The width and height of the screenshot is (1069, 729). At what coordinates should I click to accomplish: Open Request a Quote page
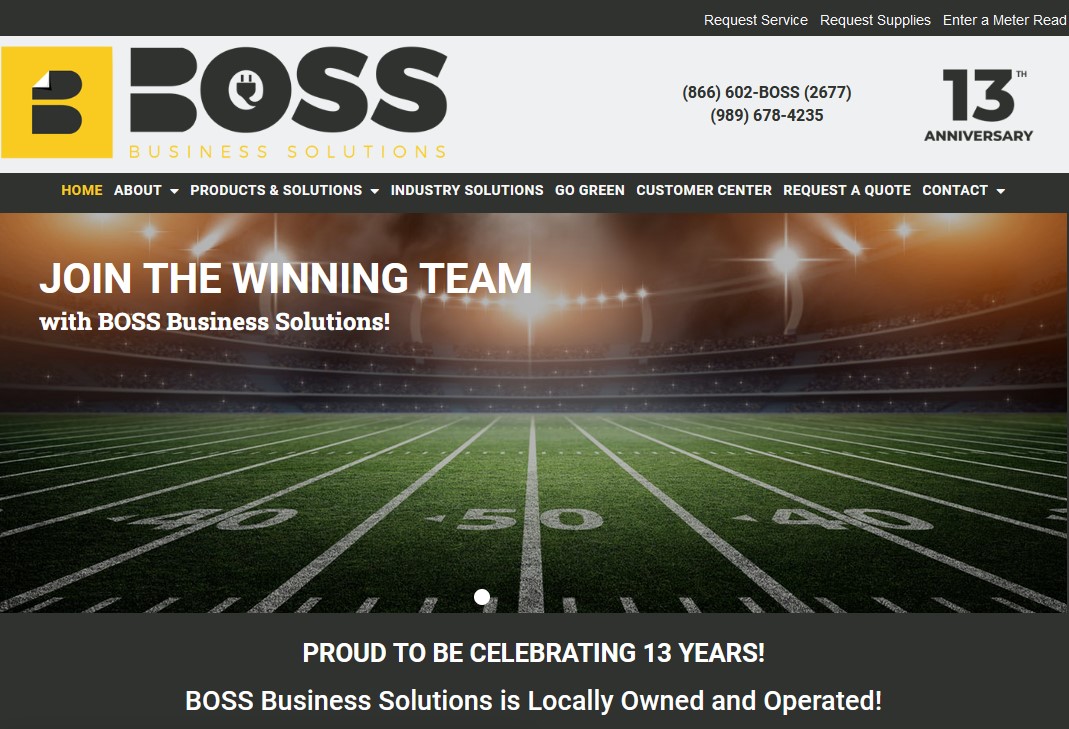tap(847, 190)
